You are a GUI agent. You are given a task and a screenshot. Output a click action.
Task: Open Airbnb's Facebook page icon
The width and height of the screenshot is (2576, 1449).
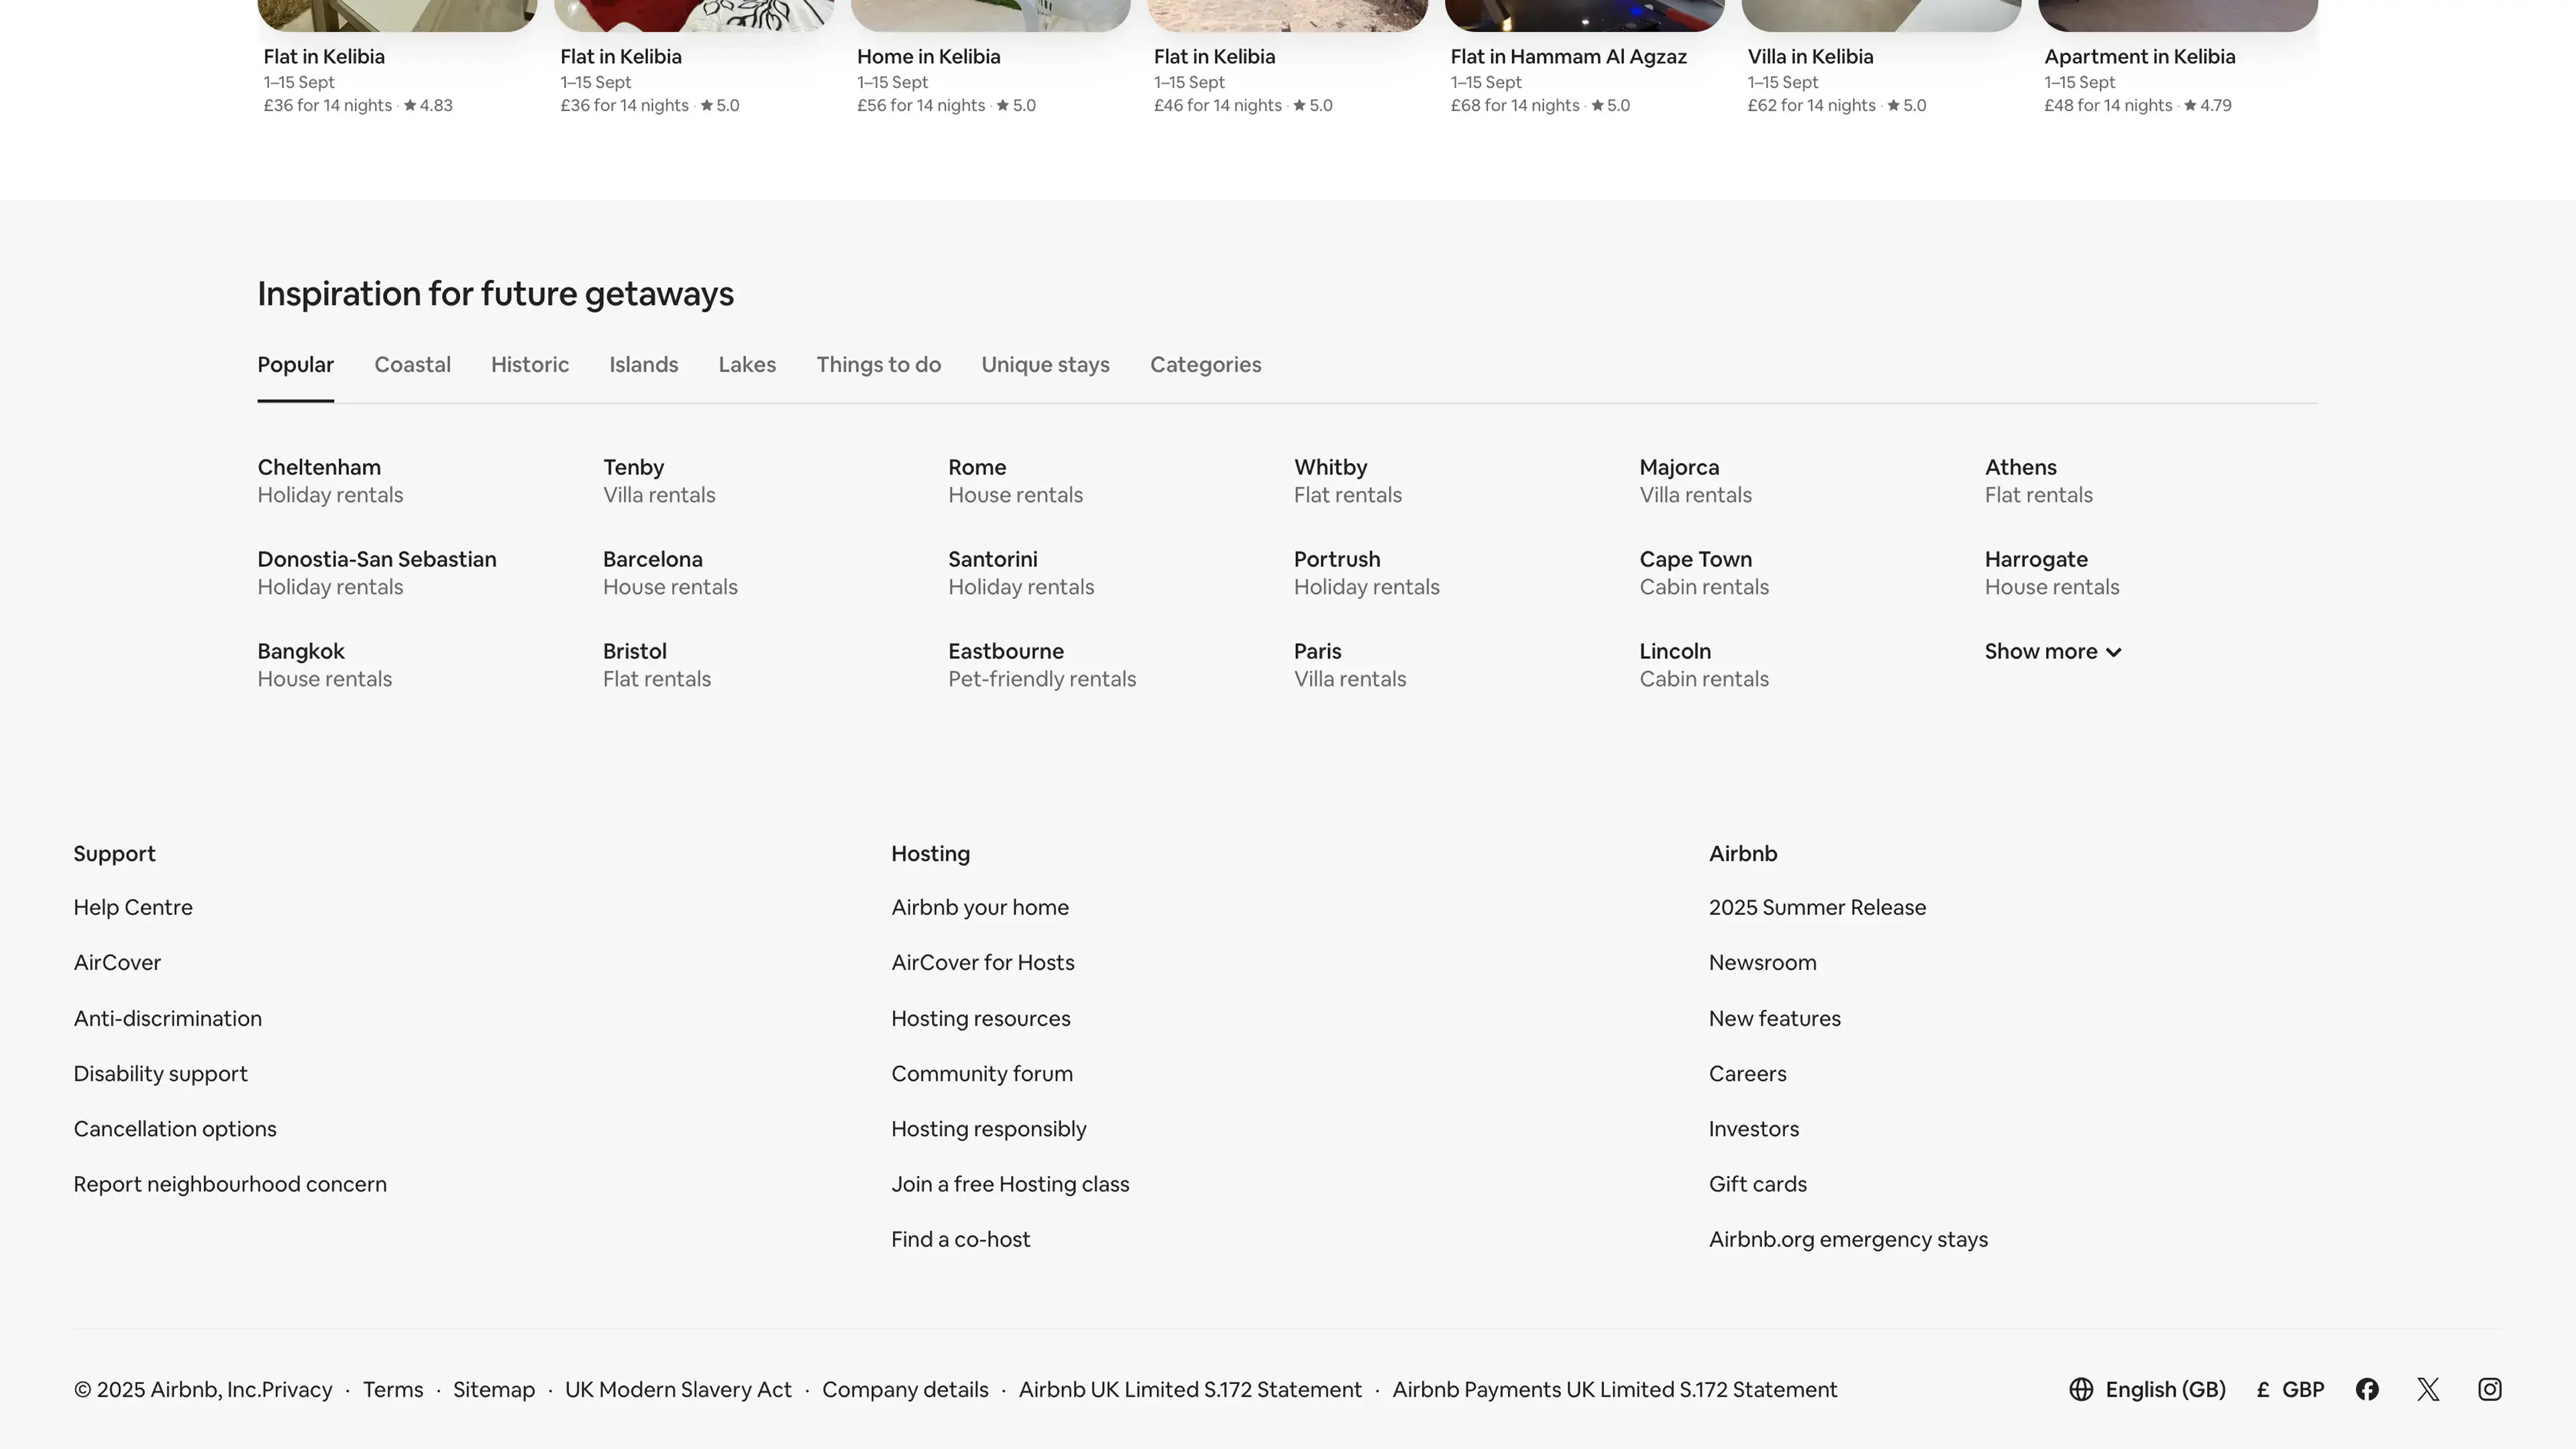point(2366,1389)
